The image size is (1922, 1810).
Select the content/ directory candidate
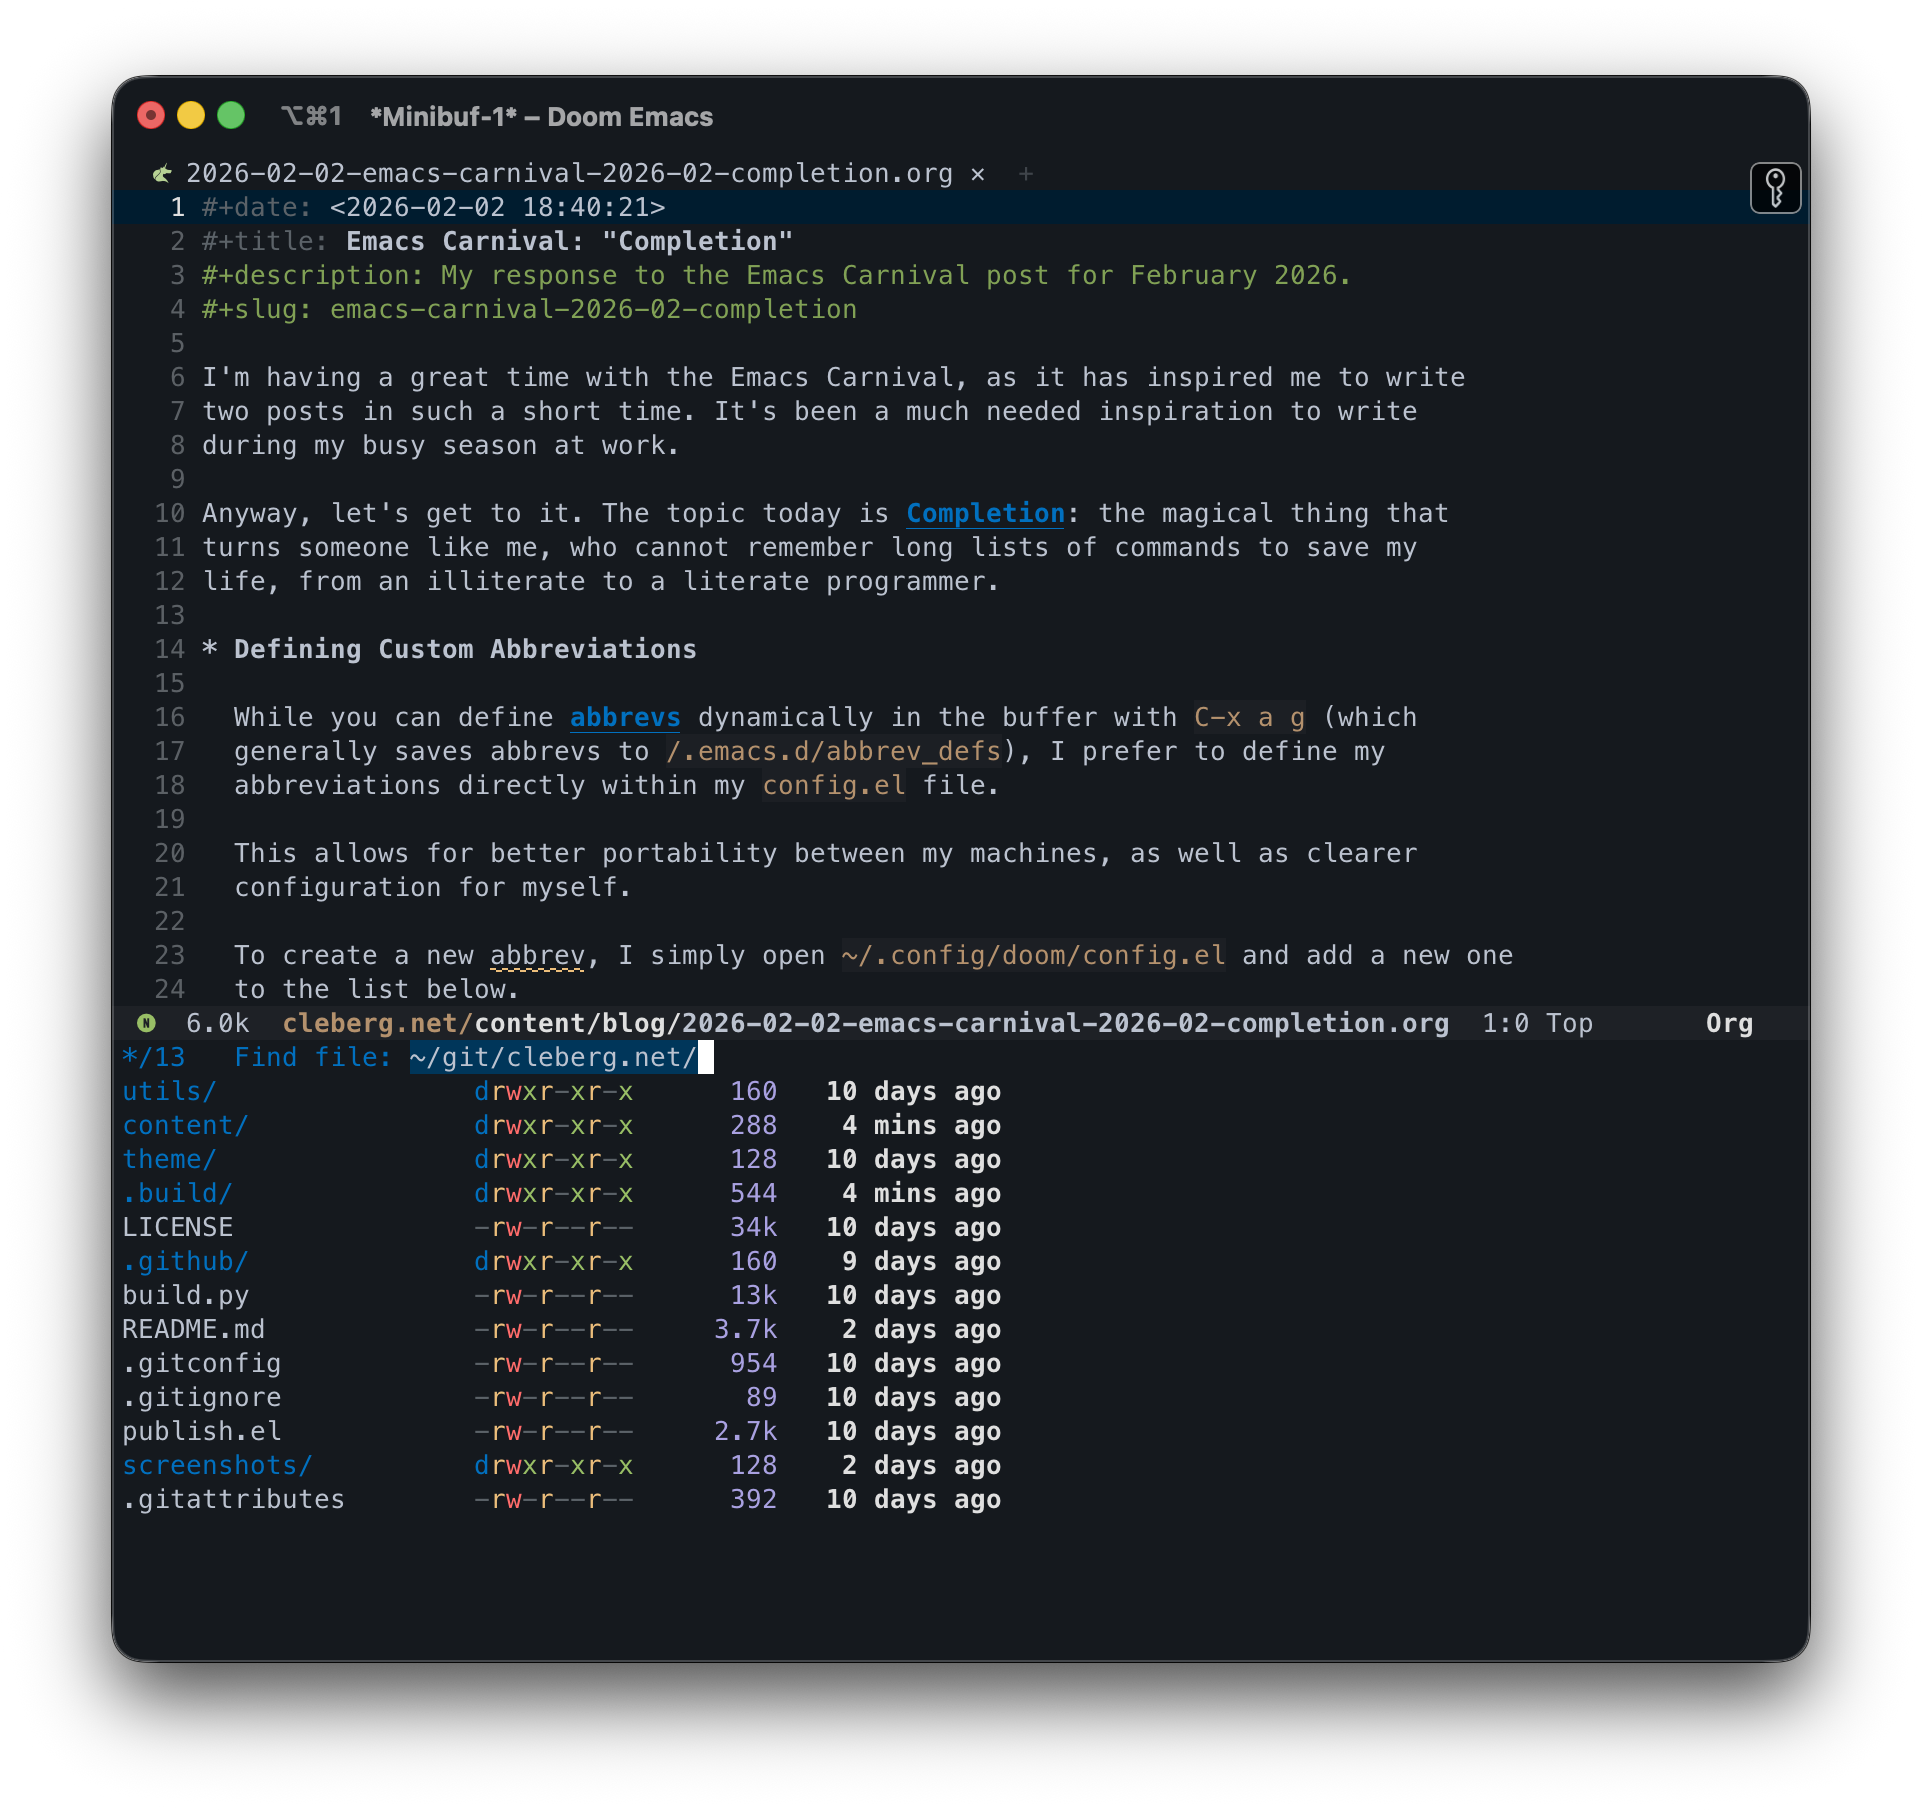[185, 1125]
